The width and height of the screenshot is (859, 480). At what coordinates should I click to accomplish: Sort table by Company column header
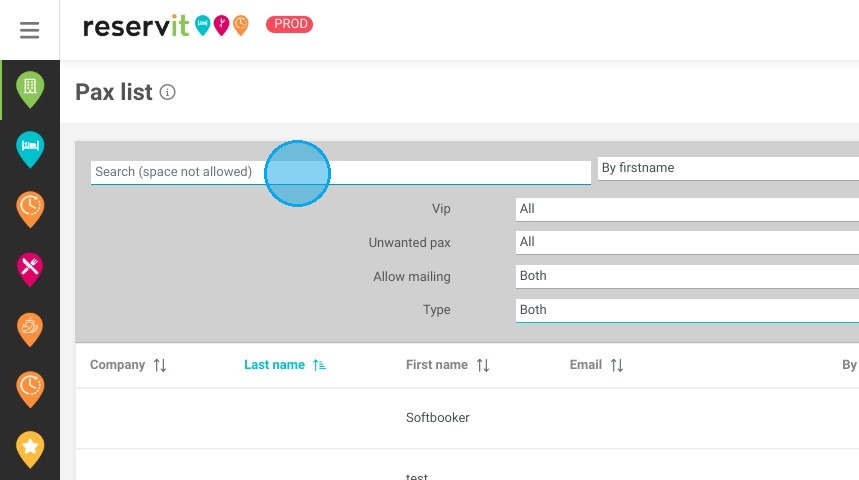(x=117, y=365)
